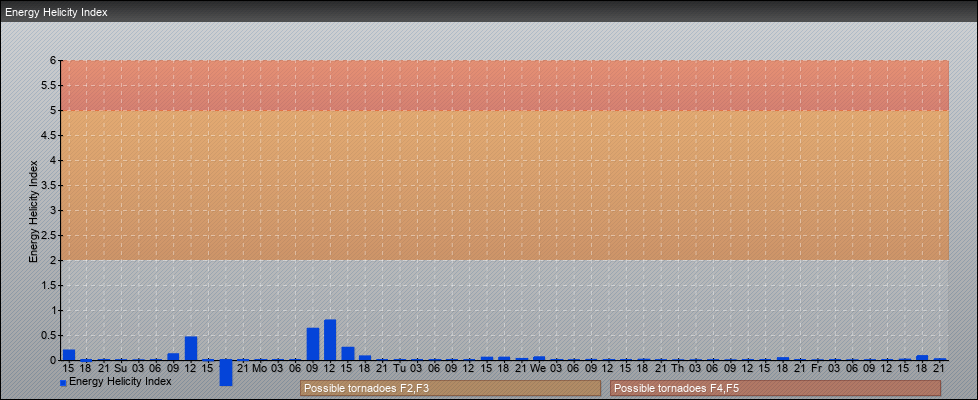Click the 'Possible tornadoes F4,F5' legend box

775,388
